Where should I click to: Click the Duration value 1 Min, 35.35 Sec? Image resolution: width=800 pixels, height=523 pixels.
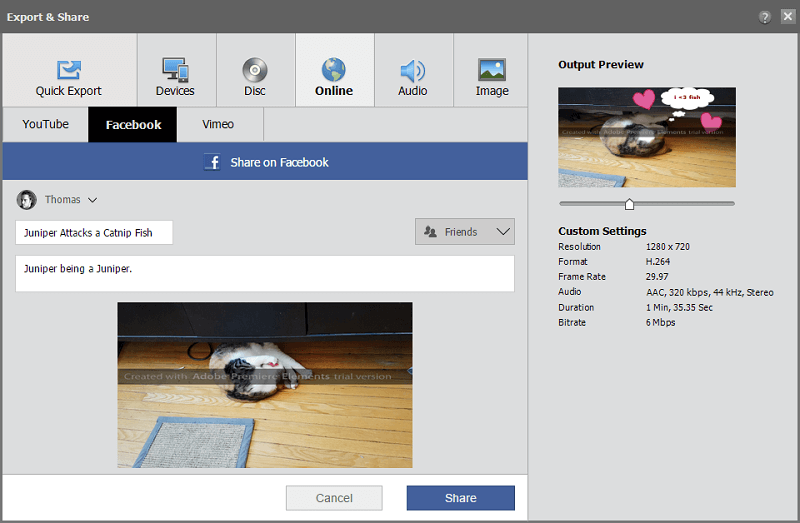(x=679, y=307)
